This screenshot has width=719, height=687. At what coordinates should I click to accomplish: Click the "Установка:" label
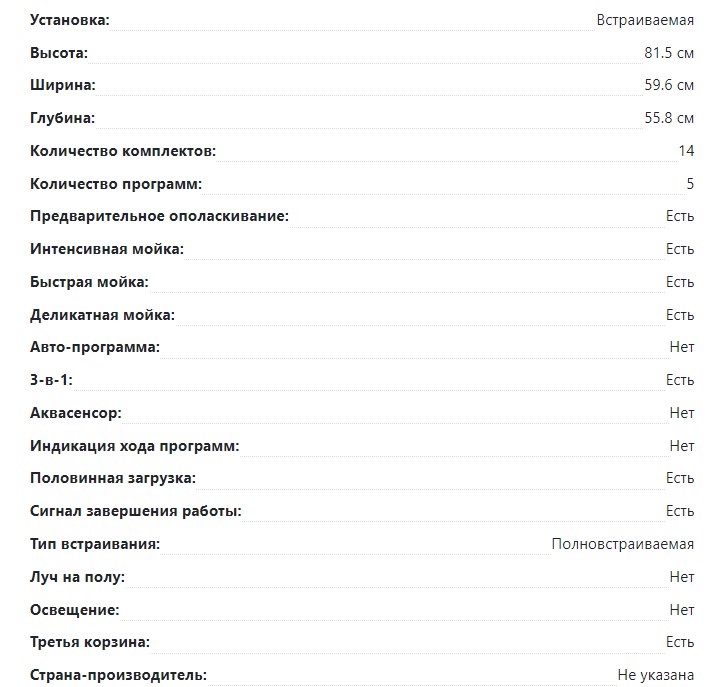click(x=70, y=20)
